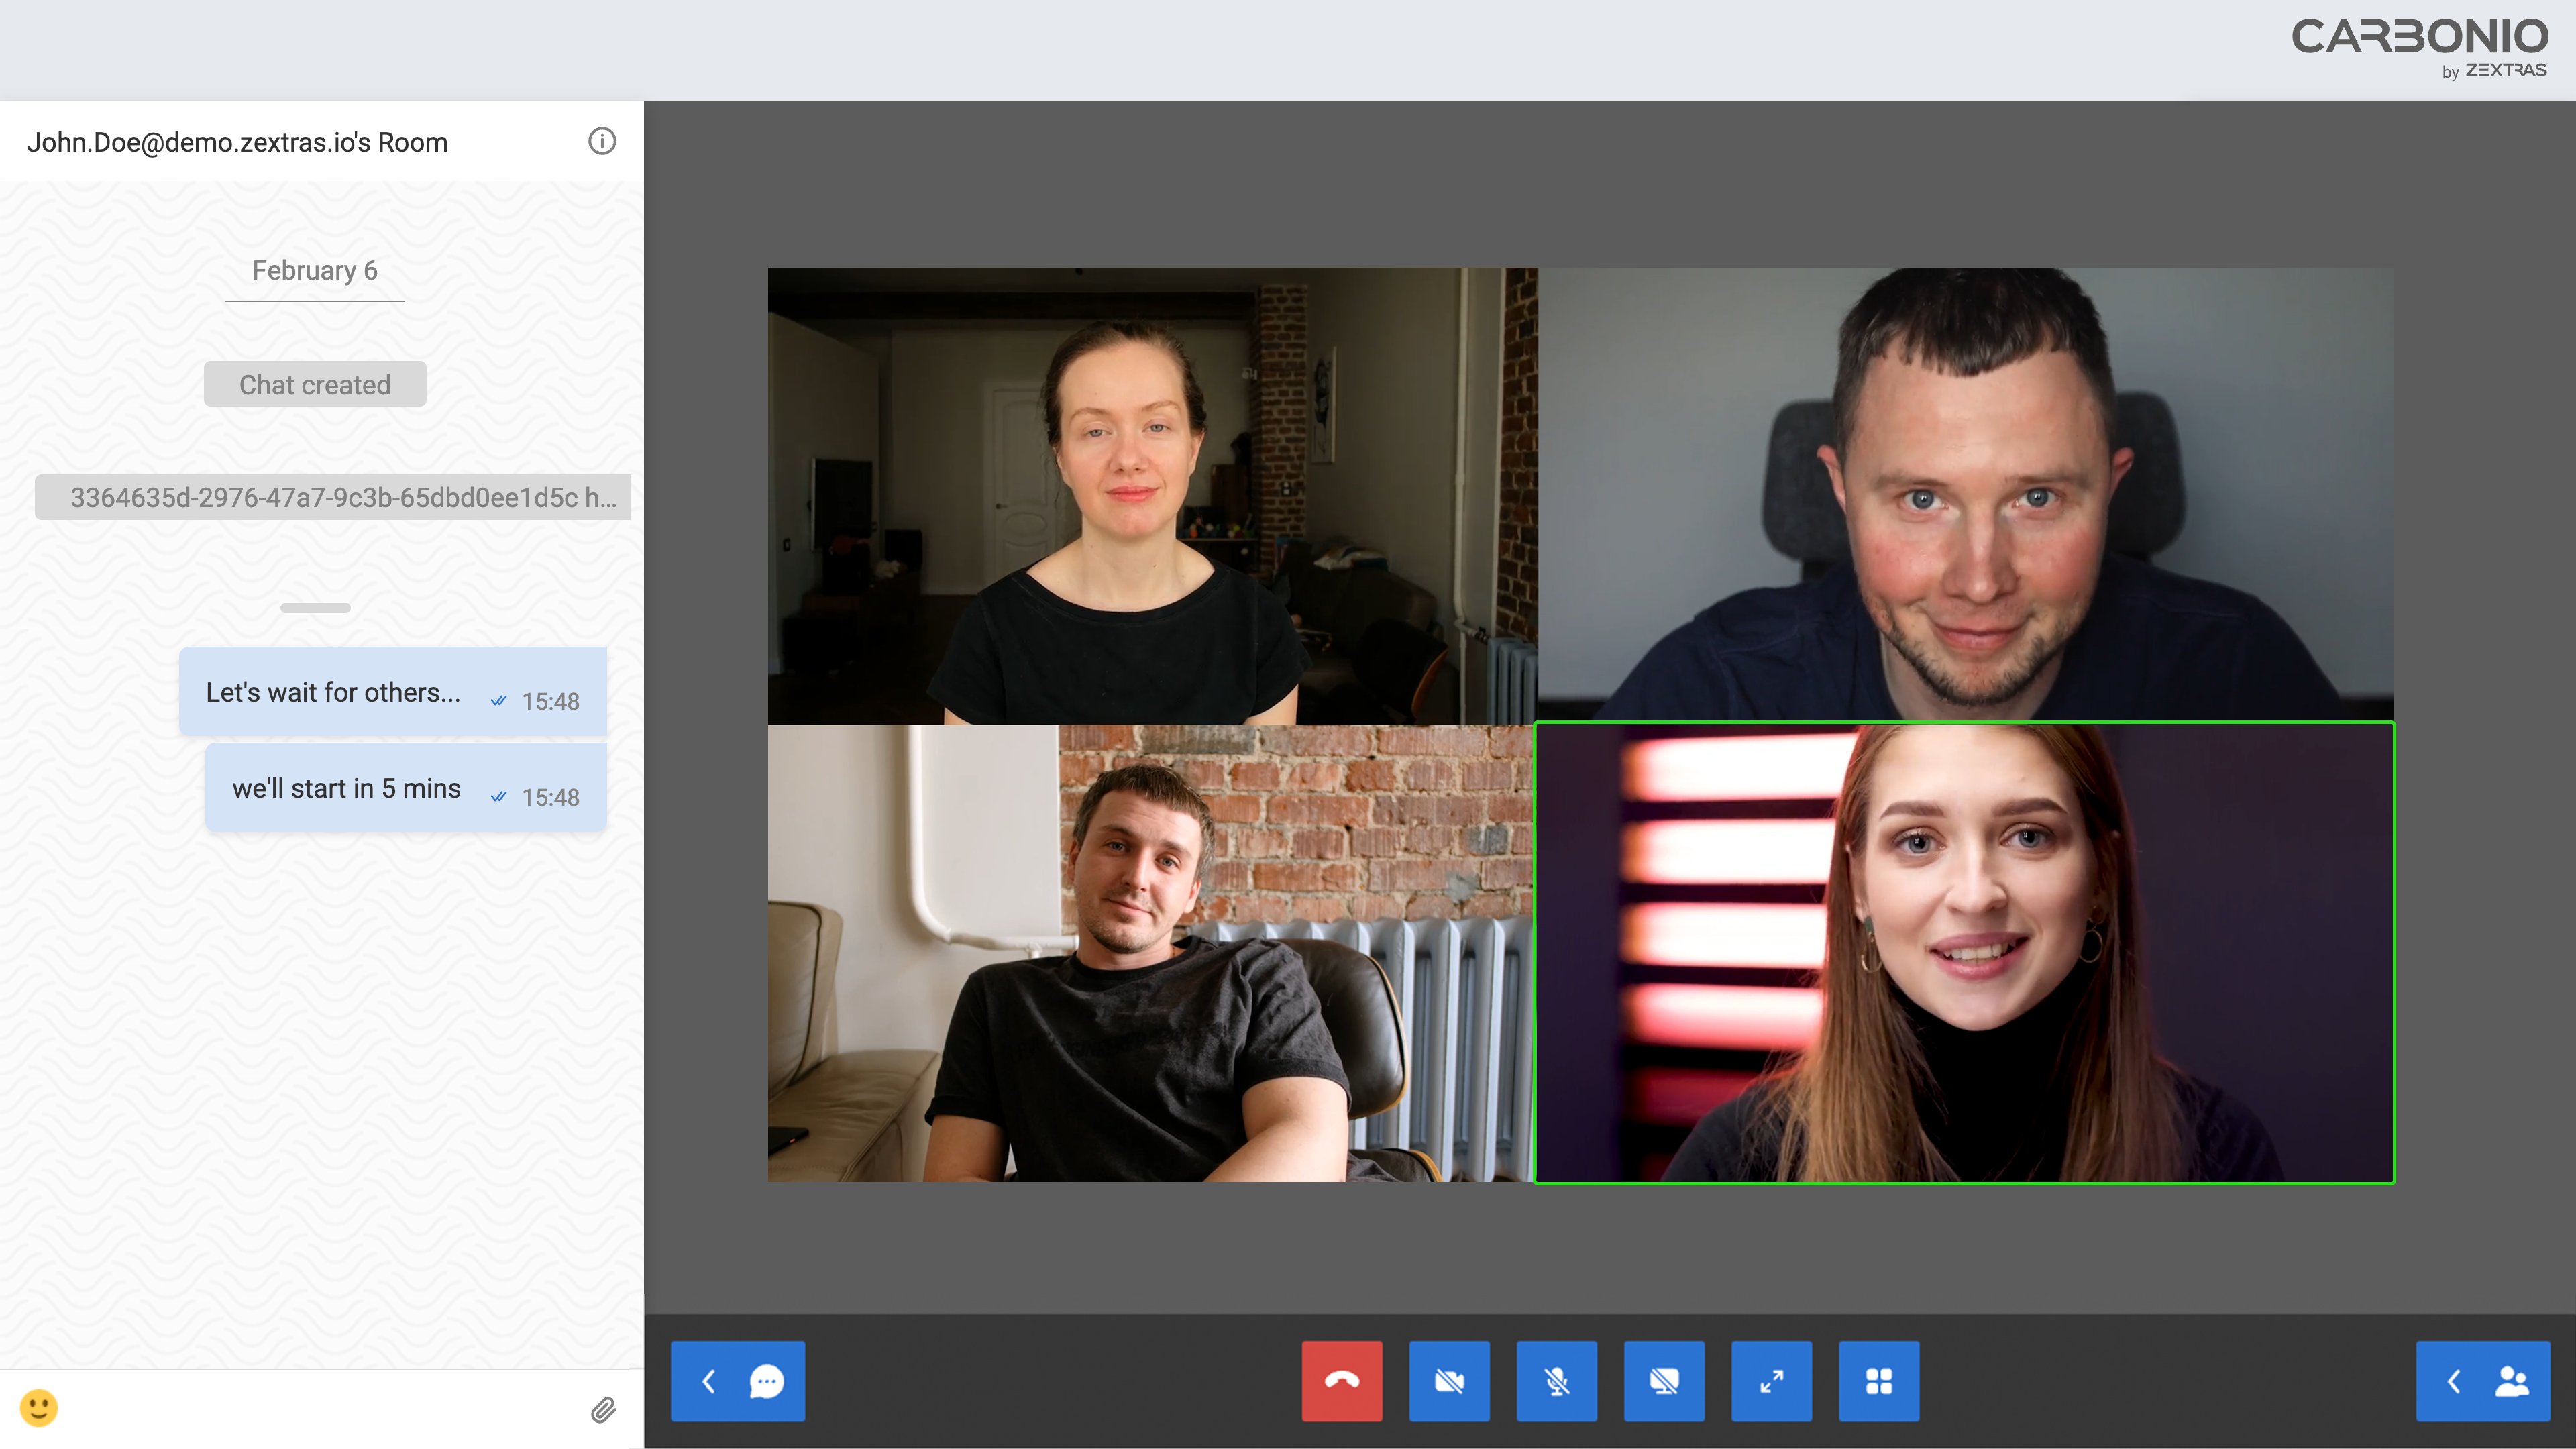Image resolution: width=2576 pixels, height=1449 pixels.
Task: Open the participants list icon
Action: [2512, 1381]
